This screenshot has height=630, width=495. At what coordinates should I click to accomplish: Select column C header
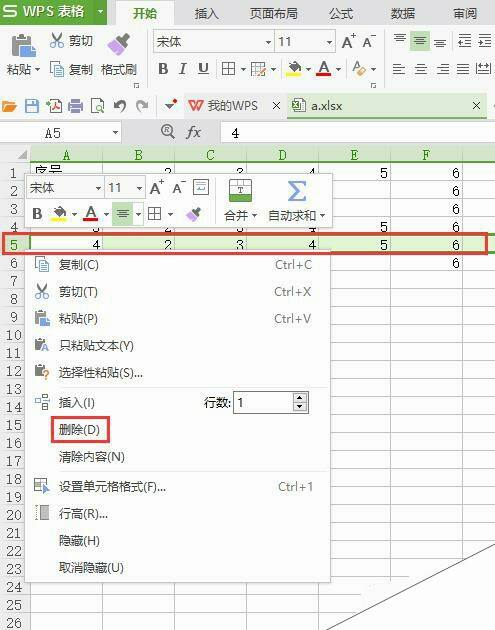click(x=210, y=155)
